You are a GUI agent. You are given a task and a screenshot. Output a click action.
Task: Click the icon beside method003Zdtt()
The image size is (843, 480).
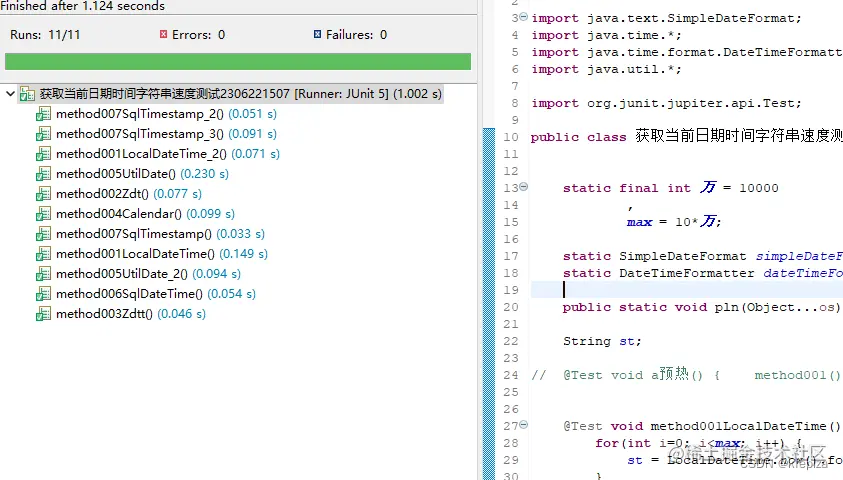click(x=44, y=314)
